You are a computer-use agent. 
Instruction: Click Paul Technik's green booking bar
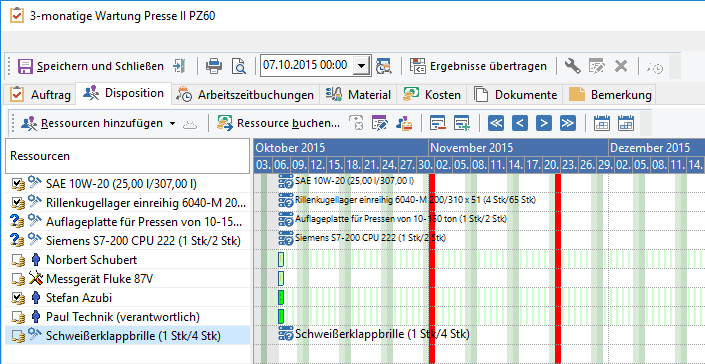pyautogui.click(x=281, y=316)
